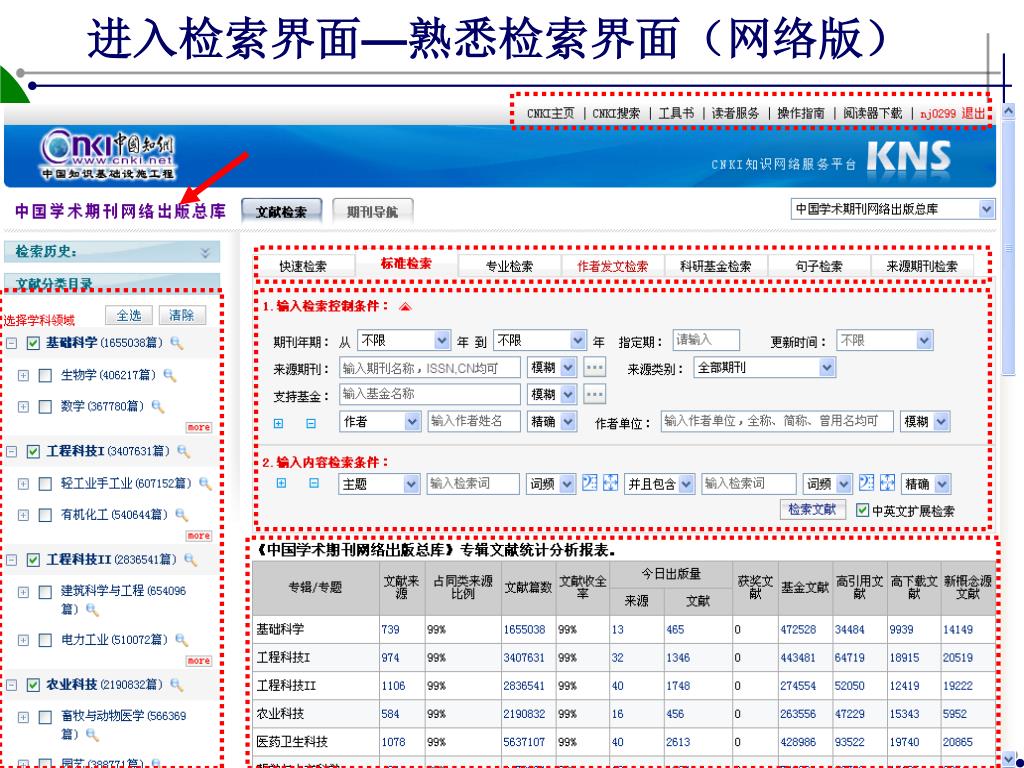Click the magnifier icon beside 生物学
This screenshot has height=768, width=1024.
pos(170,376)
